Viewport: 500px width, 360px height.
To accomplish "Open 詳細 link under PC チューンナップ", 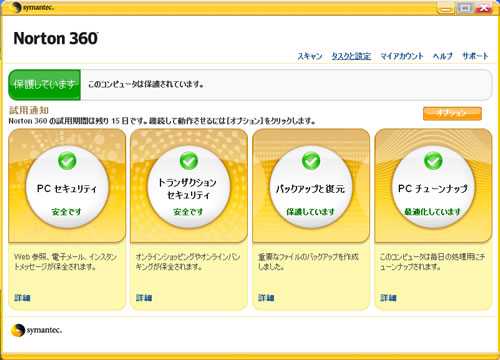I will (x=388, y=298).
